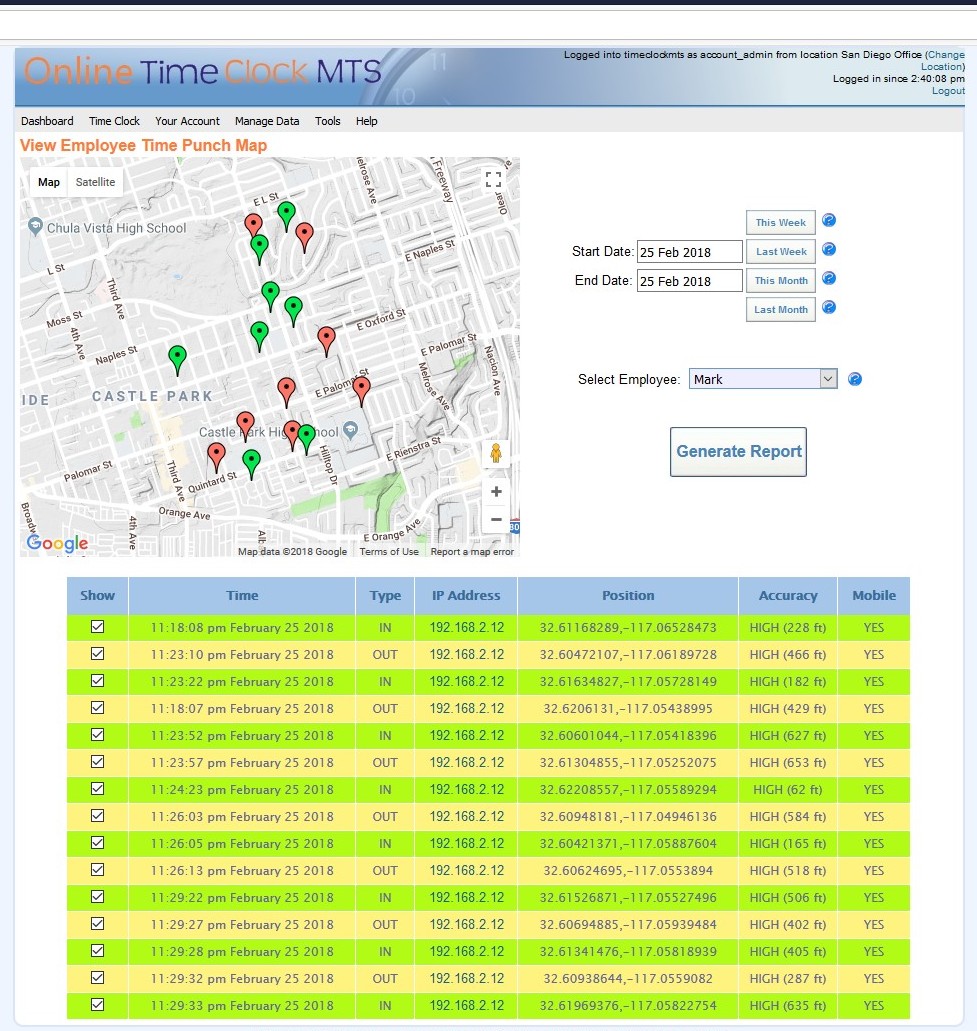The width and height of the screenshot is (977, 1031).
Task: Click the 11:26:03 pm February 25 2018 cell
Action: coord(242,816)
